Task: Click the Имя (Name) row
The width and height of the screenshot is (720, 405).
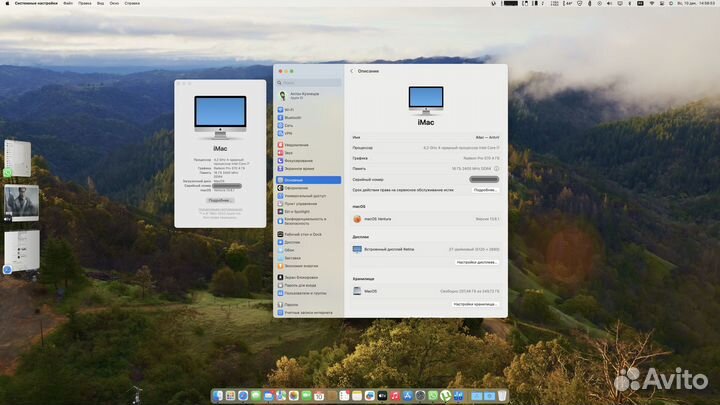Action: (x=426, y=137)
